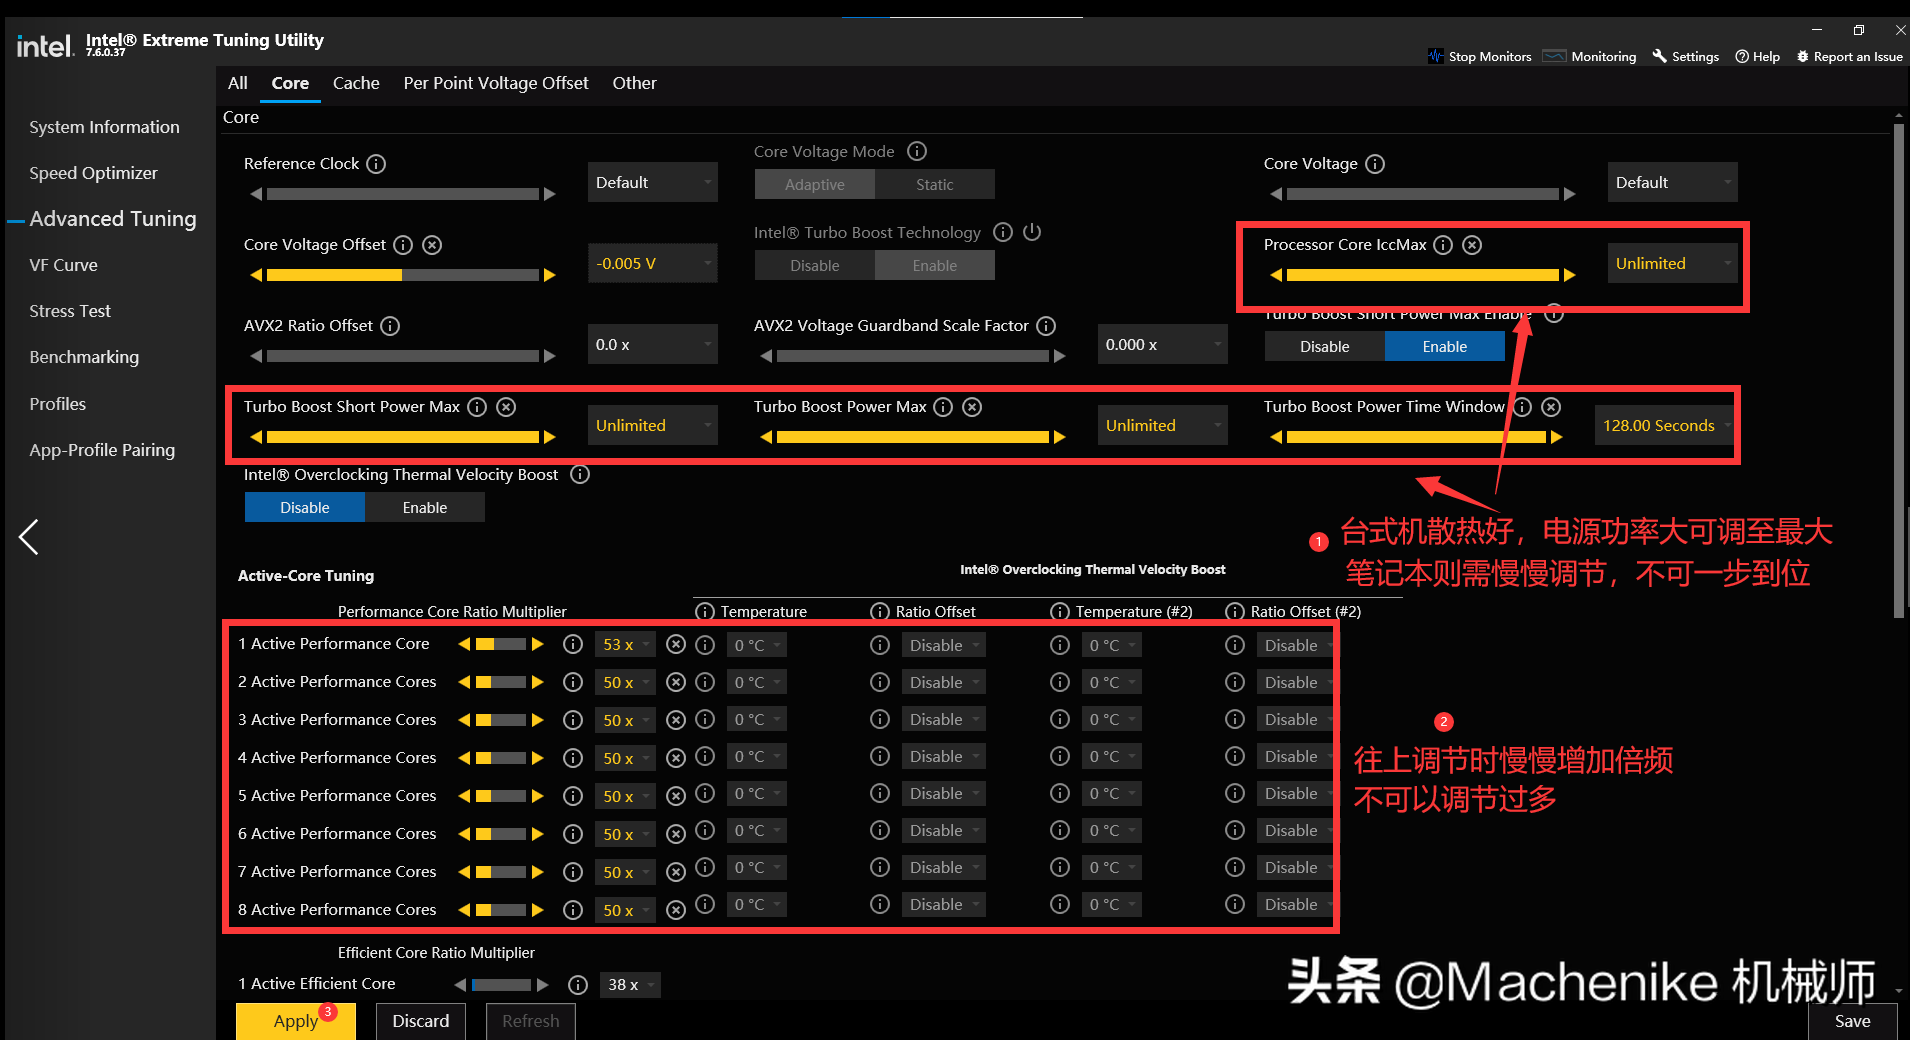Click the Turbo Boost Technology power icon
Image resolution: width=1910 pixels, height=1040 pixels.
pyautogui.click(x=1032, y=232)
